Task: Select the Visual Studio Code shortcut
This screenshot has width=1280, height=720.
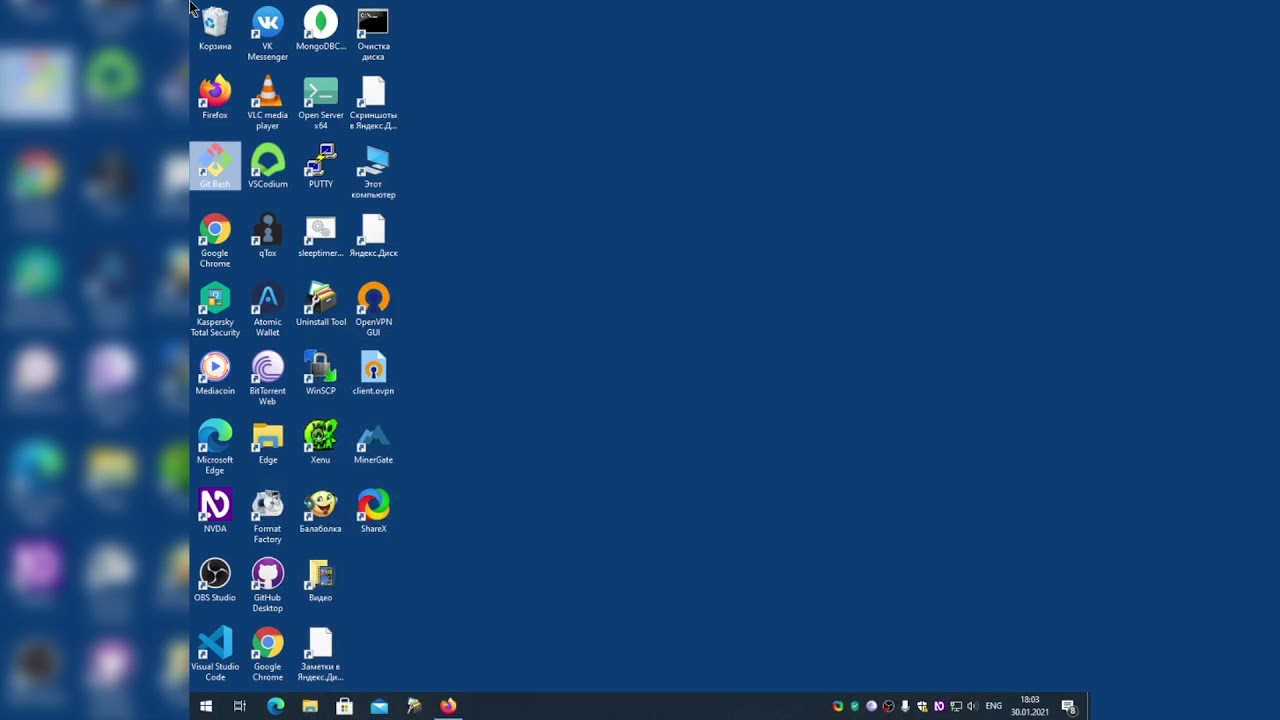Action: coord(215,655)
